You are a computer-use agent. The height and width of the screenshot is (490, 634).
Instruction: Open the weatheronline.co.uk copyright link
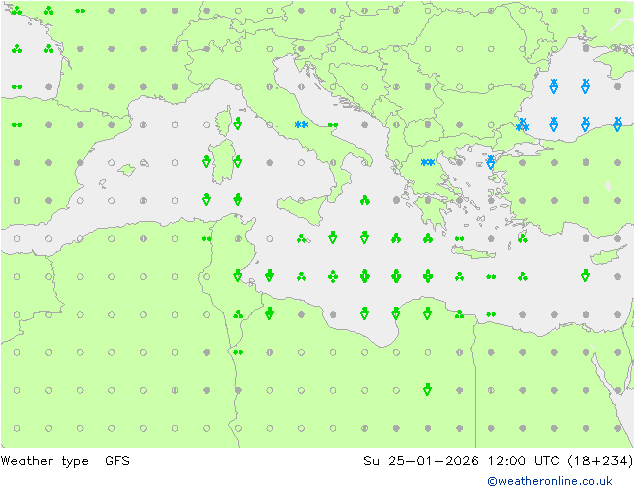pyautogui.click(x=550, y=481)
